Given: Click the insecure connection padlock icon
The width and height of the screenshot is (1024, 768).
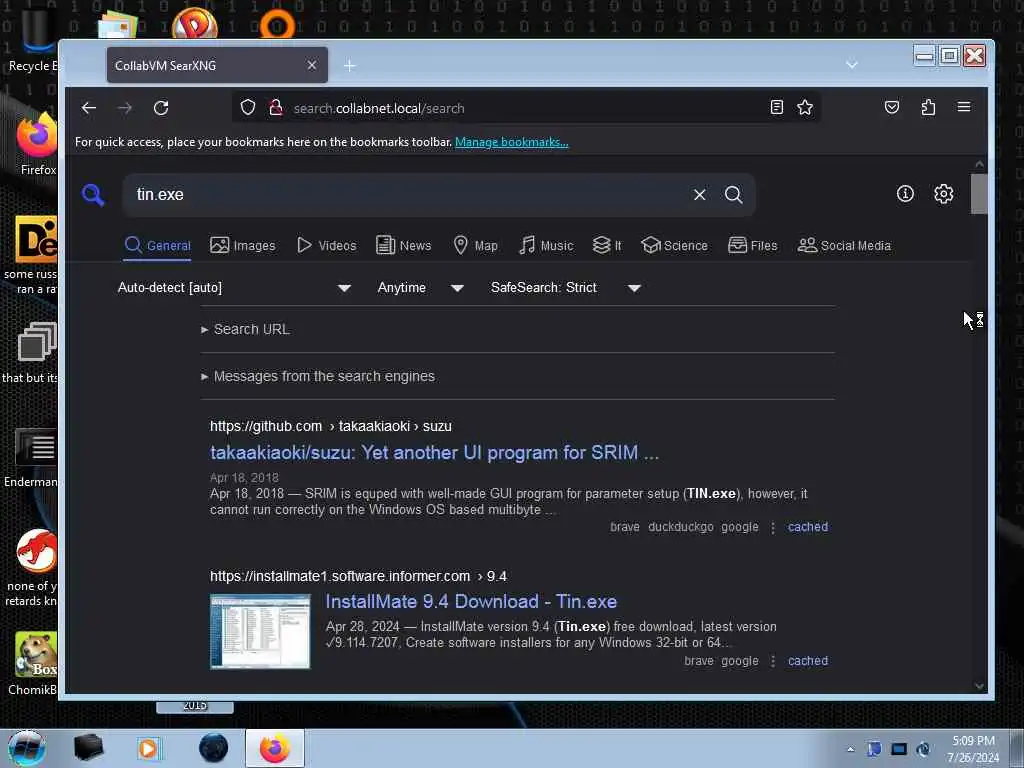Looking at the screenshot, I should pos(276,107).
